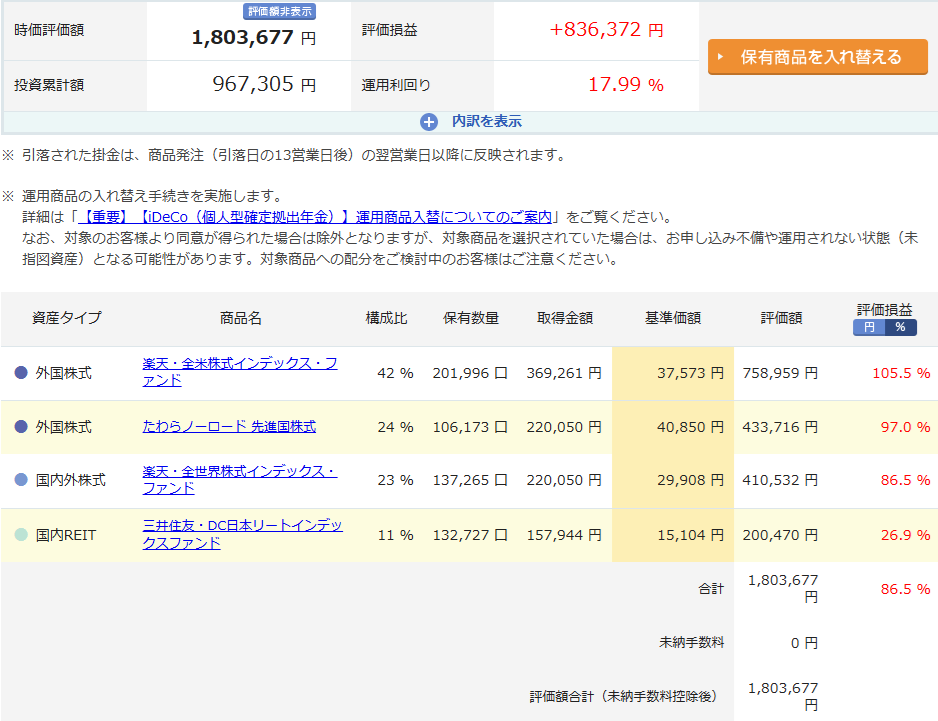Click the 構成比 column header
The width and height of the screenshot is (938, 721).
pos(386,318)
